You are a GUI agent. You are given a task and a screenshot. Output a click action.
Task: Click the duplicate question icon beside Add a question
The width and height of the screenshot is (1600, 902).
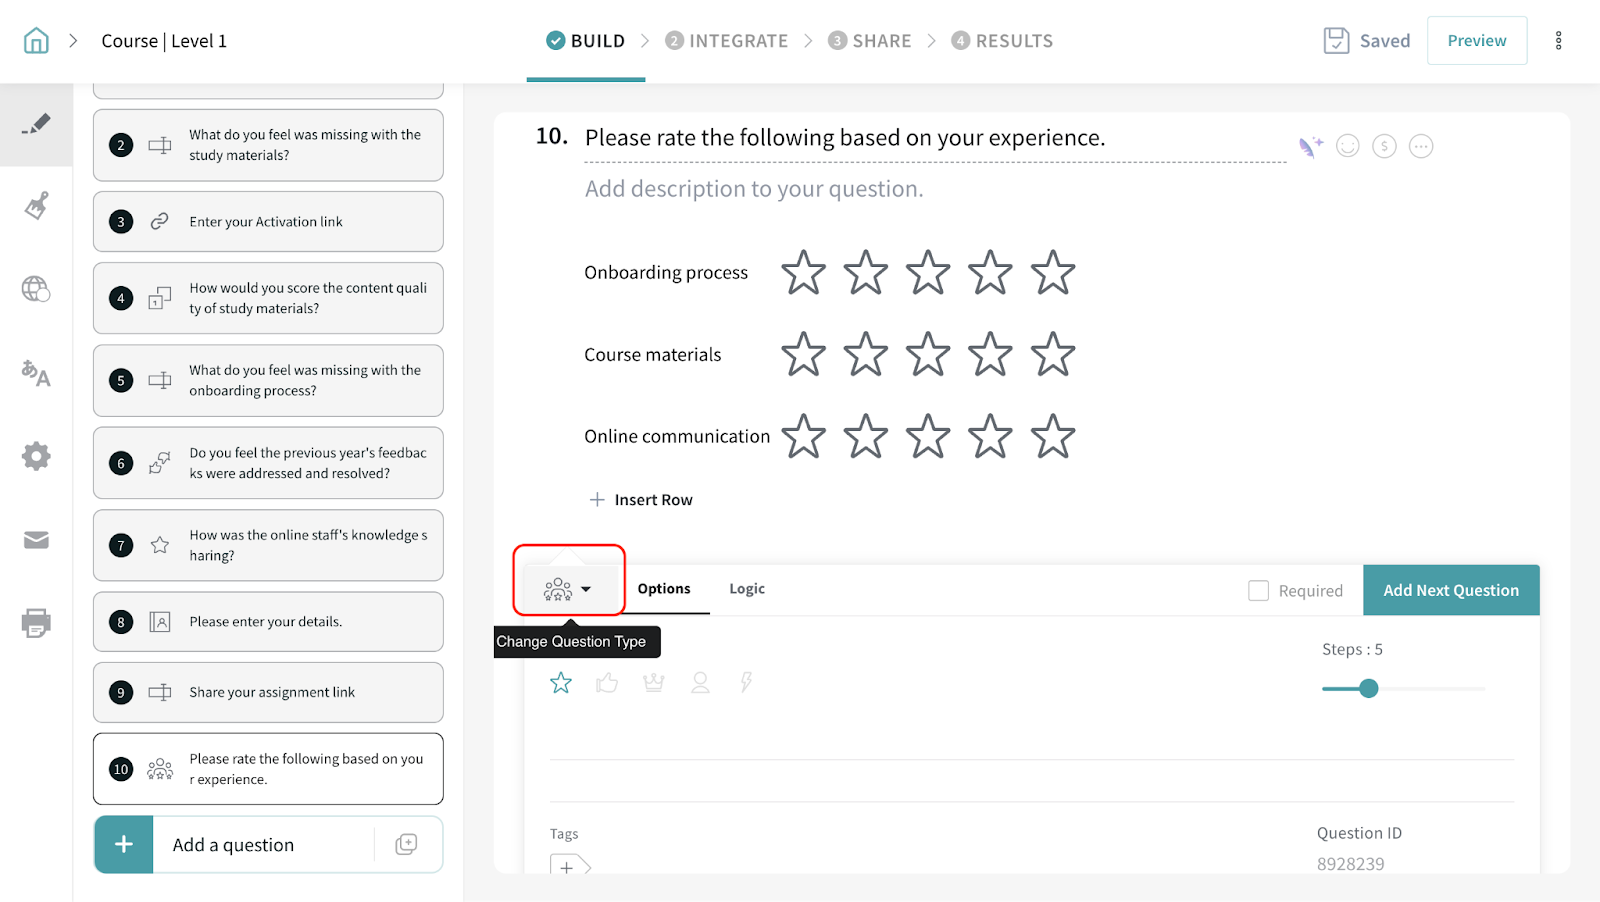point(406,845)
